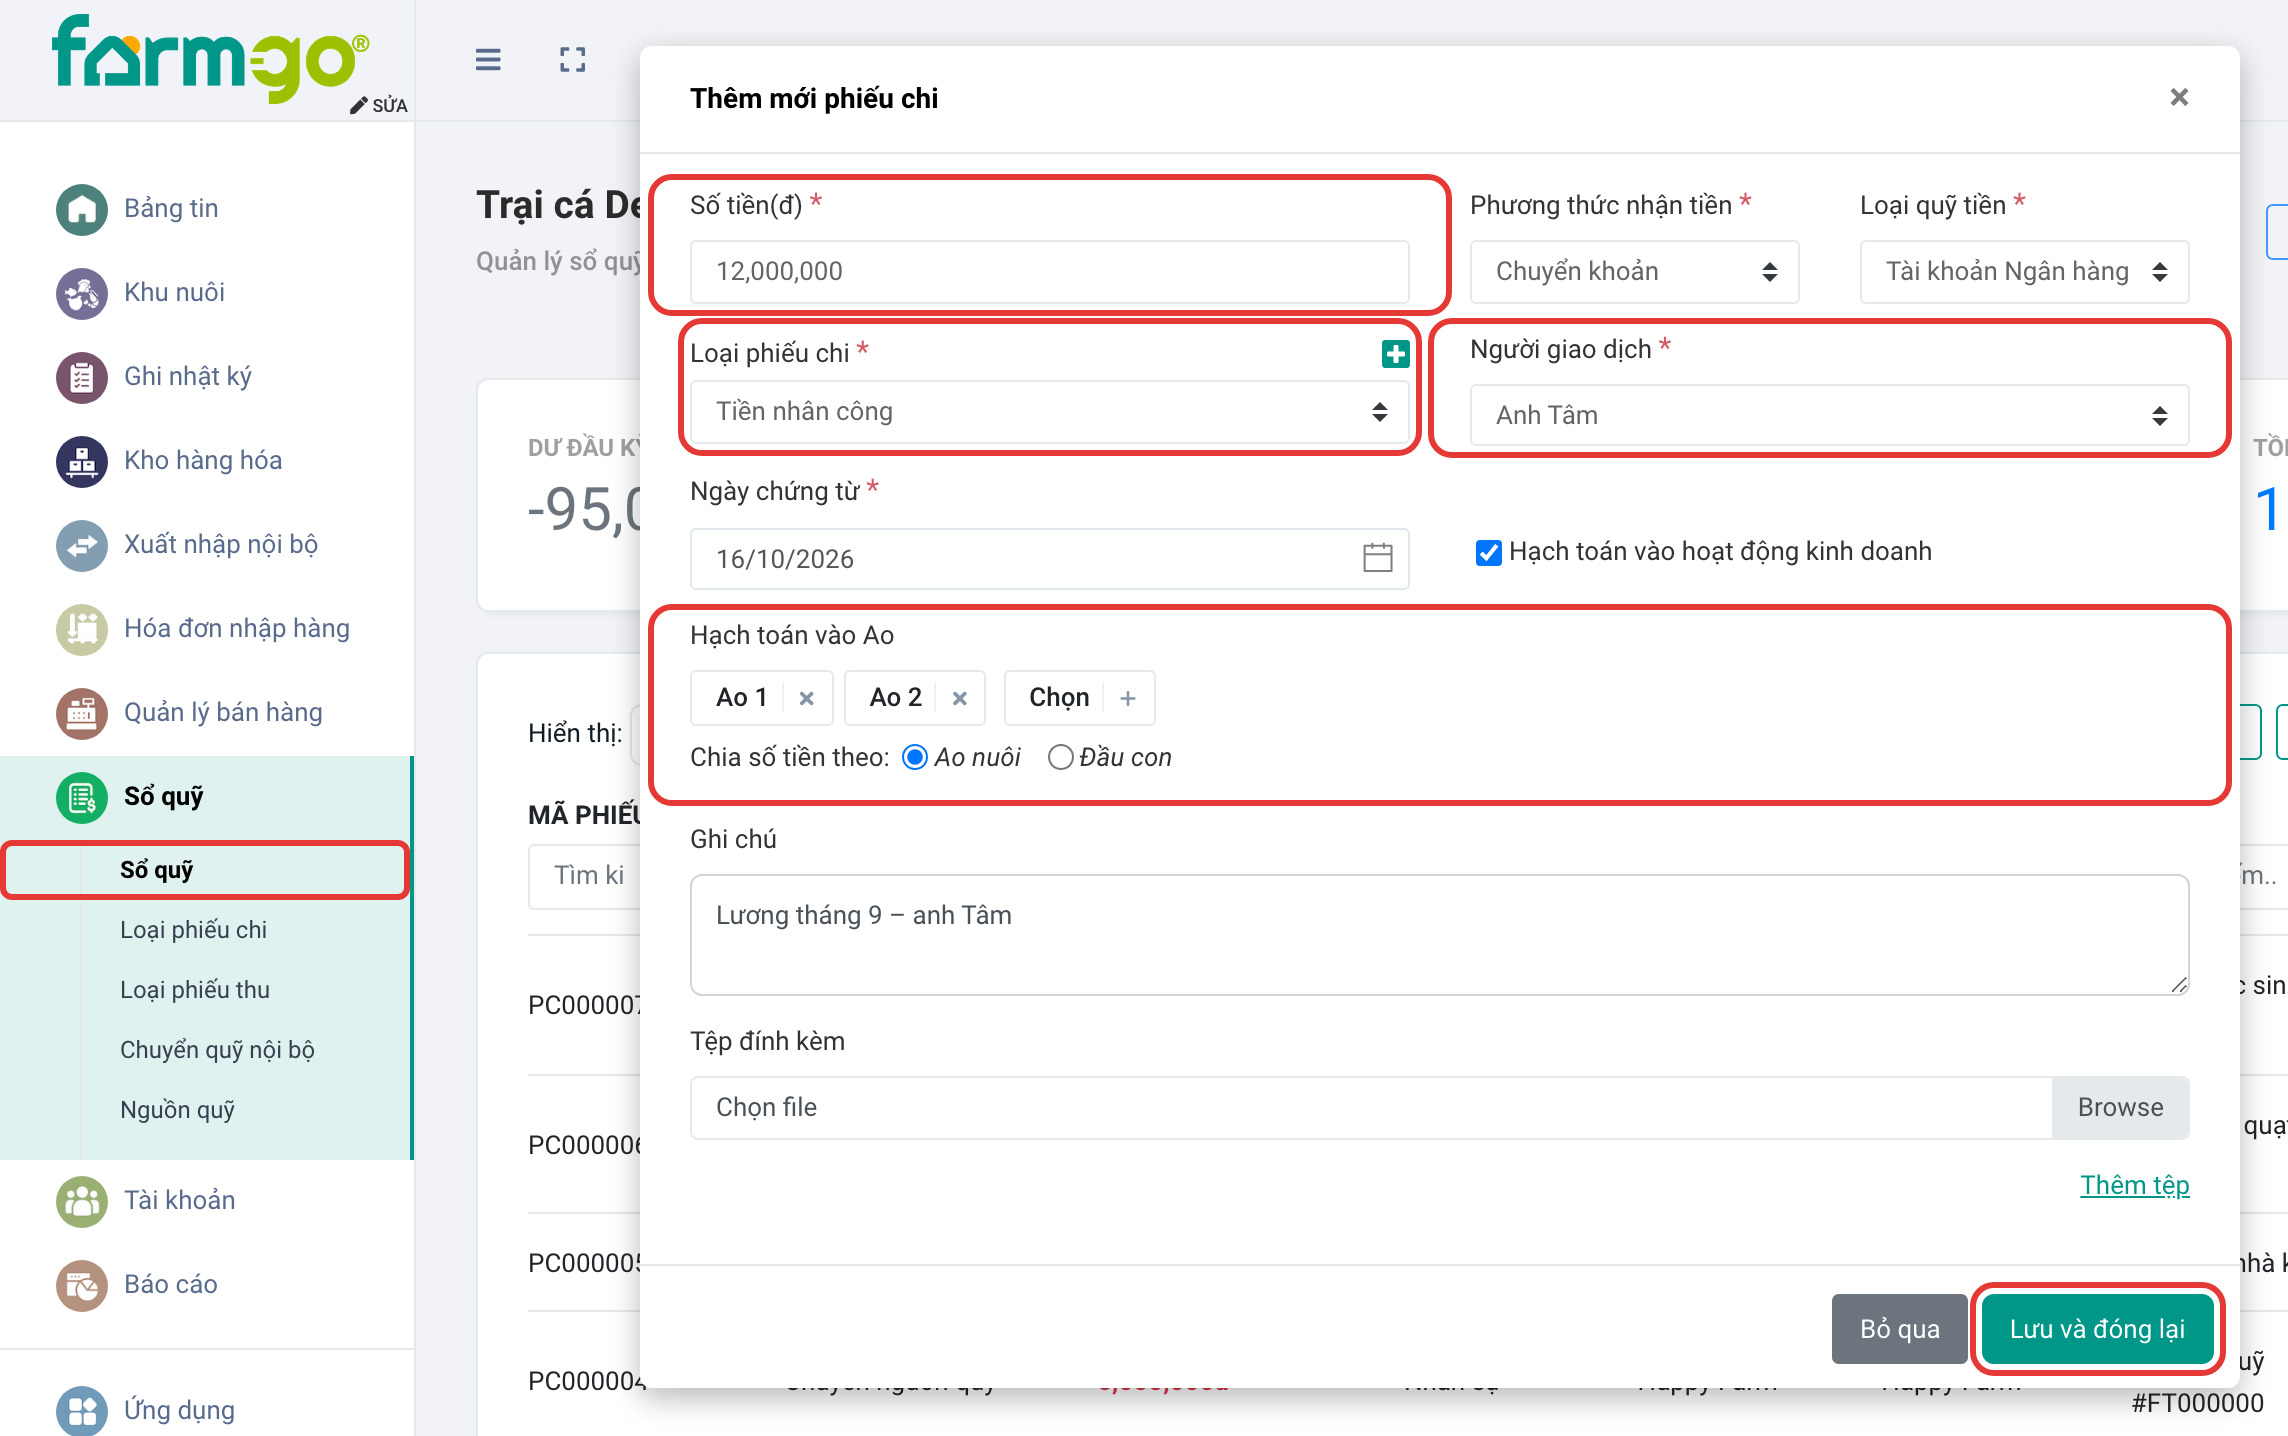
Task: Click the Xuất nhập nội bộ arrows icon
Action: pyautogui.click(x=82, y=545)
